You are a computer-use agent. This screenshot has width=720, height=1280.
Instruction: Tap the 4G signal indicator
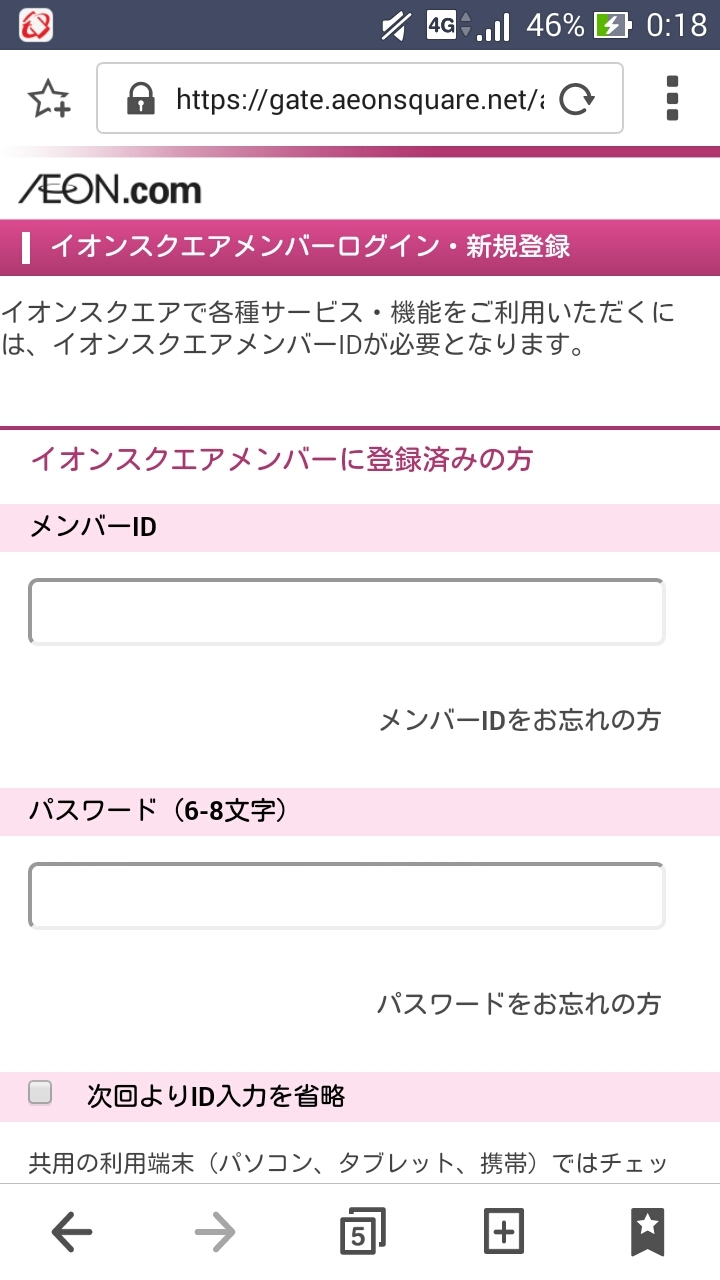point(441,25)
